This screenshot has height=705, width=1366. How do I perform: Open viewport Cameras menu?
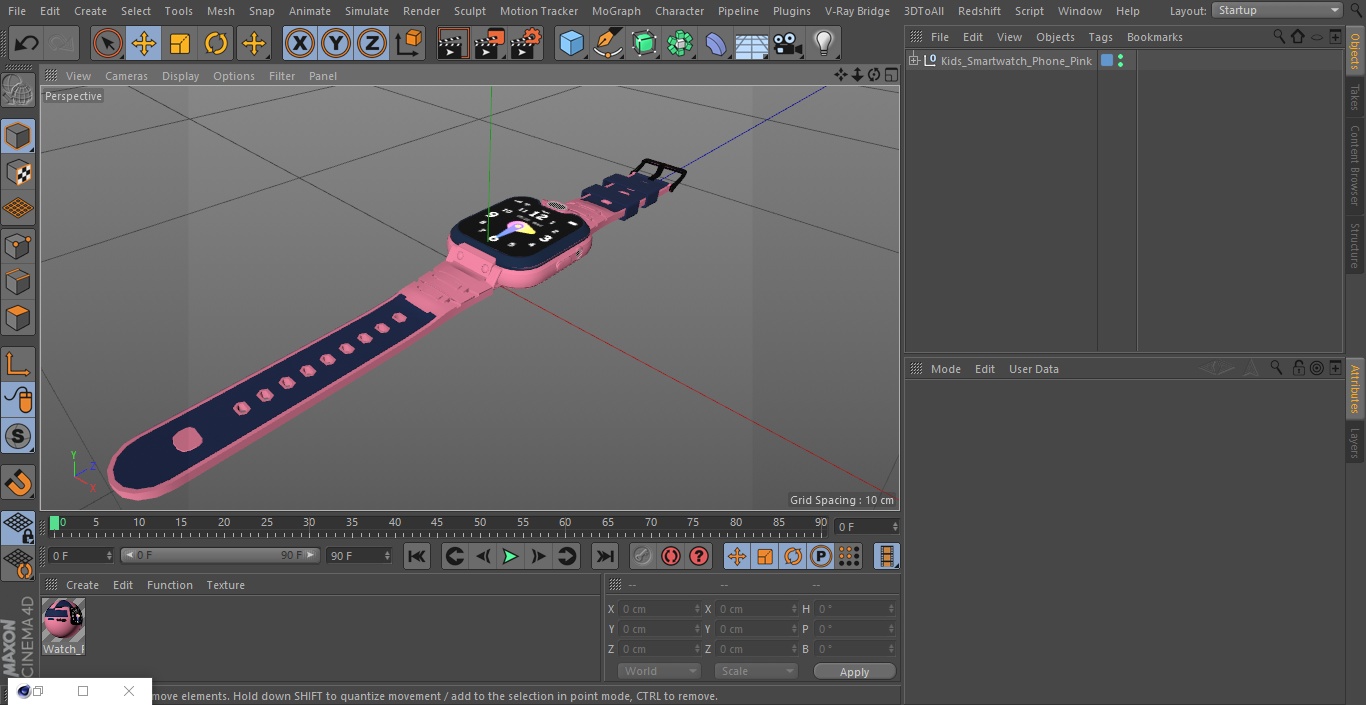(x=126, y=76)
